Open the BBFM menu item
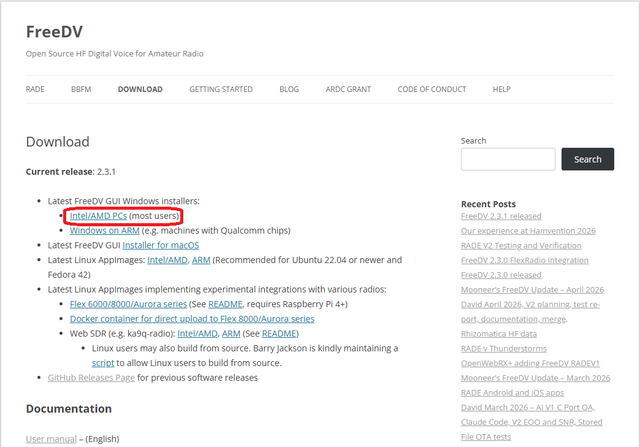Viewport: 640px width, 447px height. click(81, 89)
